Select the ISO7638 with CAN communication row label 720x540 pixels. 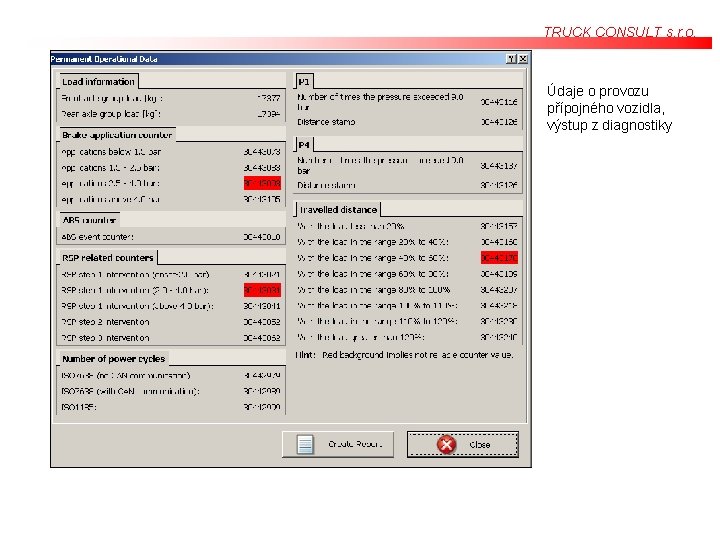pos(130,391)
